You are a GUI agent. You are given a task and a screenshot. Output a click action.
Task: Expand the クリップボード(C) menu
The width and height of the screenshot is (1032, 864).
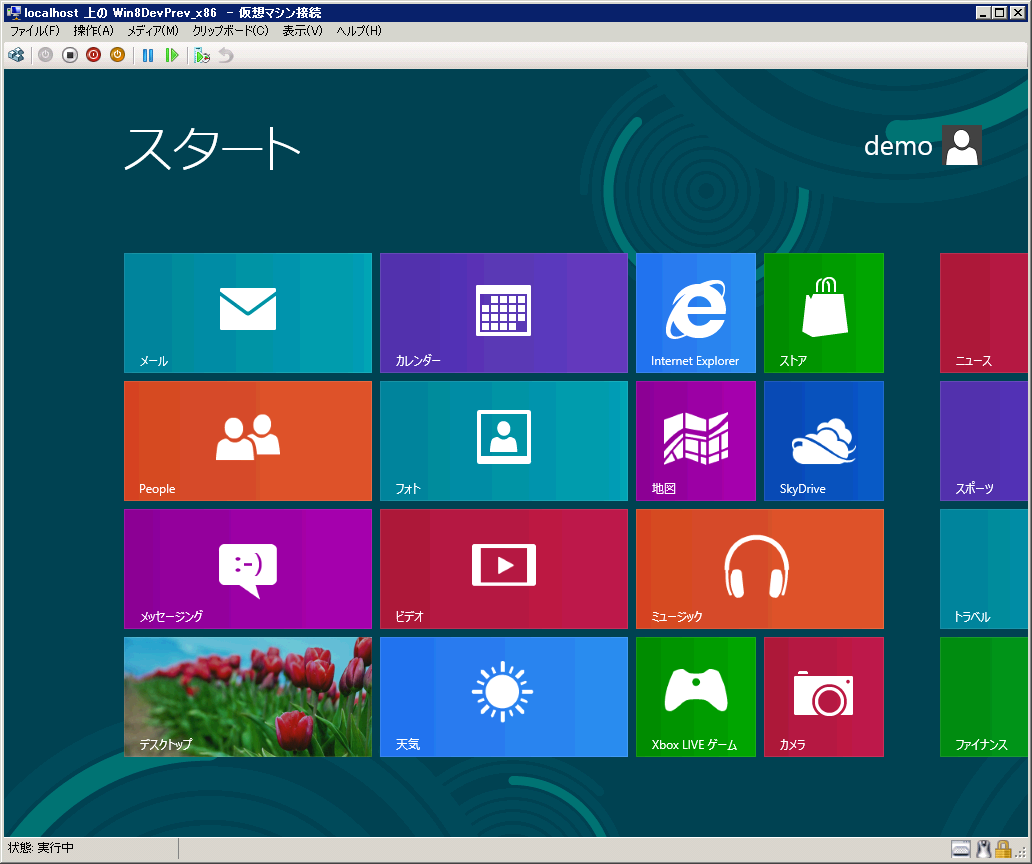230,31
